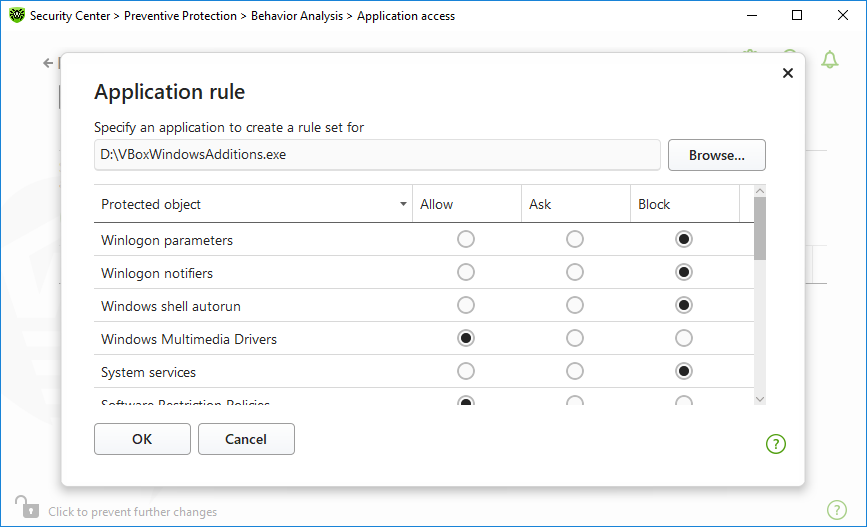Allow System services
Screen dimensions: 867x527
(466, 371)
